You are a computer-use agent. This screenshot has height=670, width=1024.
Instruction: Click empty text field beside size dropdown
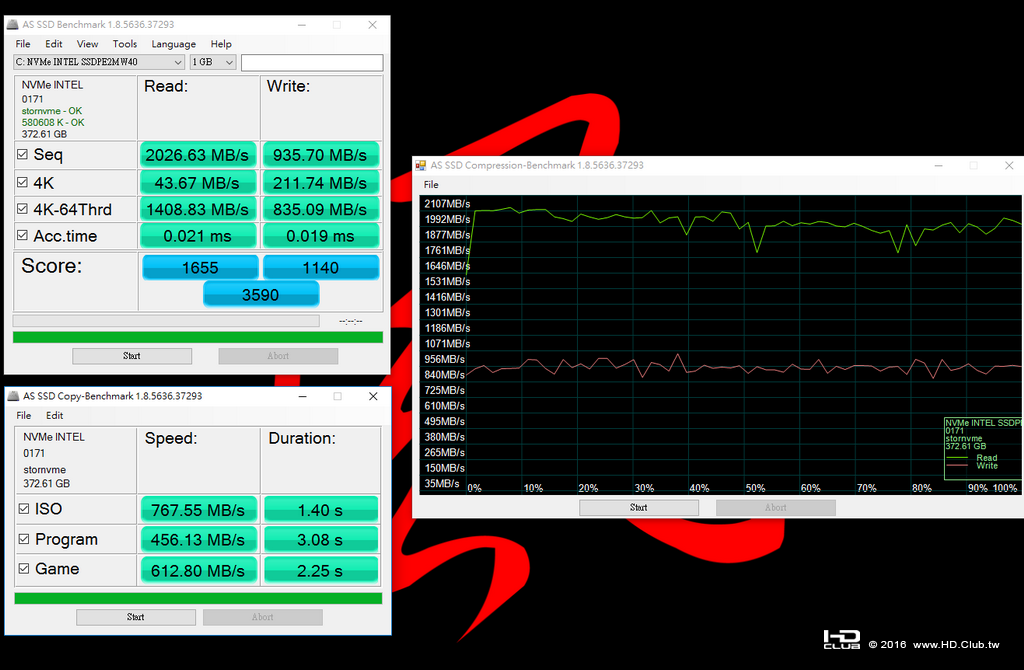312,62
